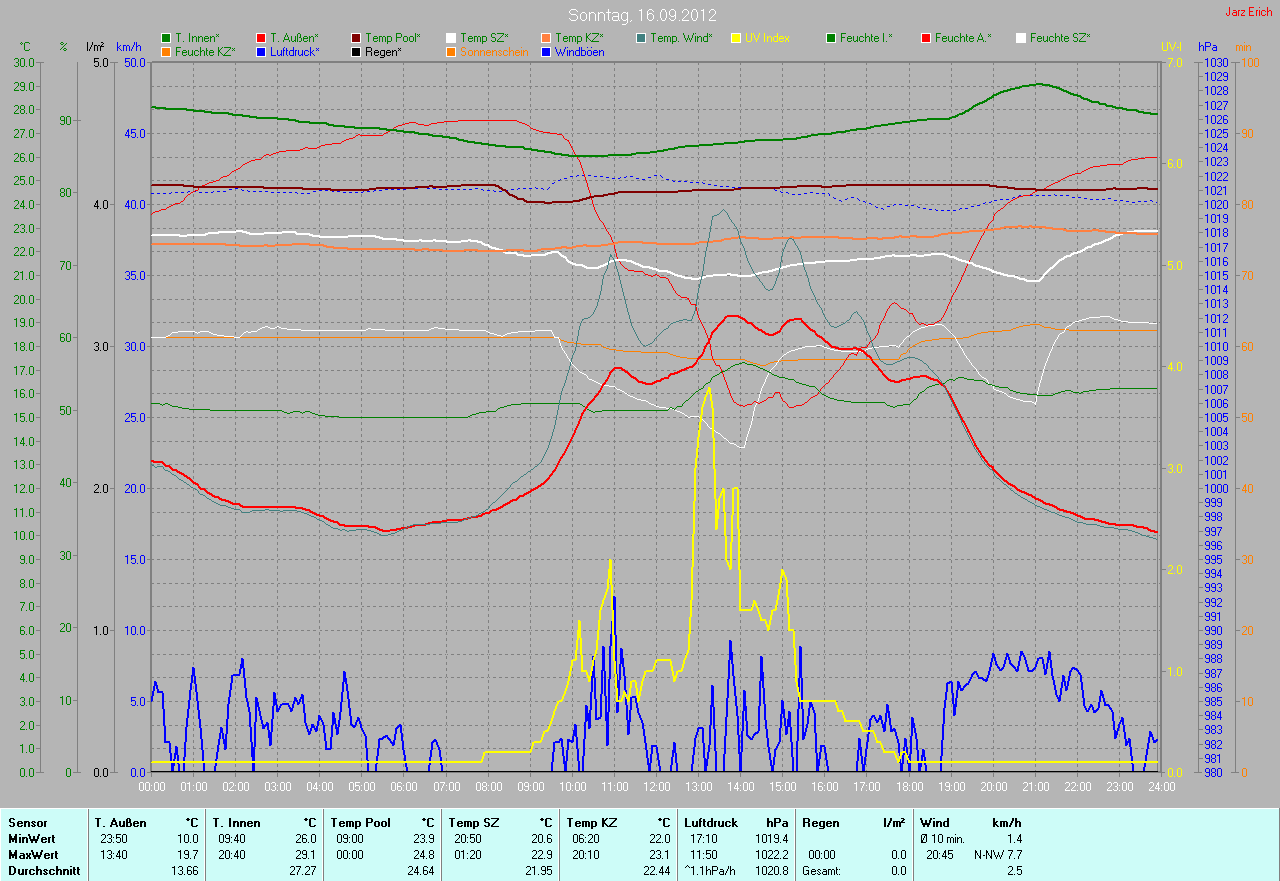Click the 'N-NW 7.7' wind maximum value
The height and width of the screenshot is (881, 1280).
[x=997, y=855]
